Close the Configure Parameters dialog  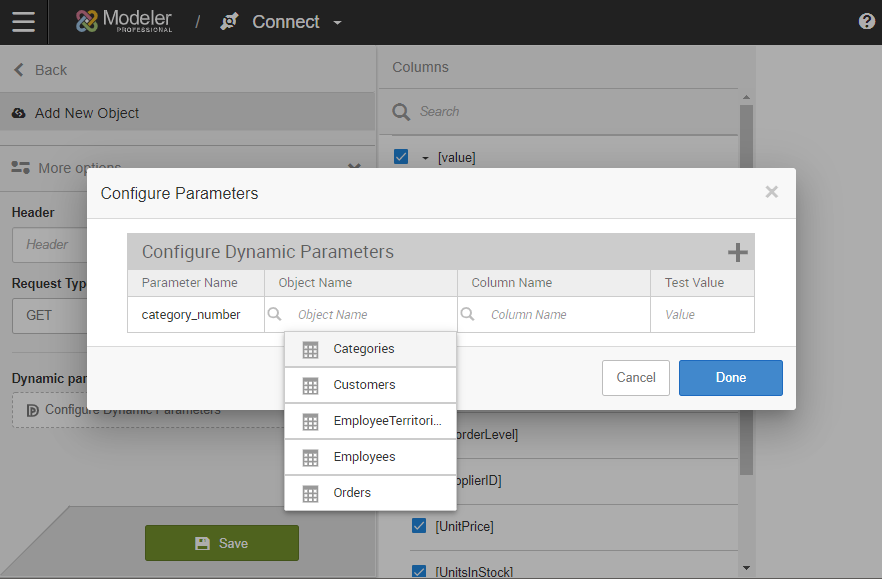[x=771, y=192]
